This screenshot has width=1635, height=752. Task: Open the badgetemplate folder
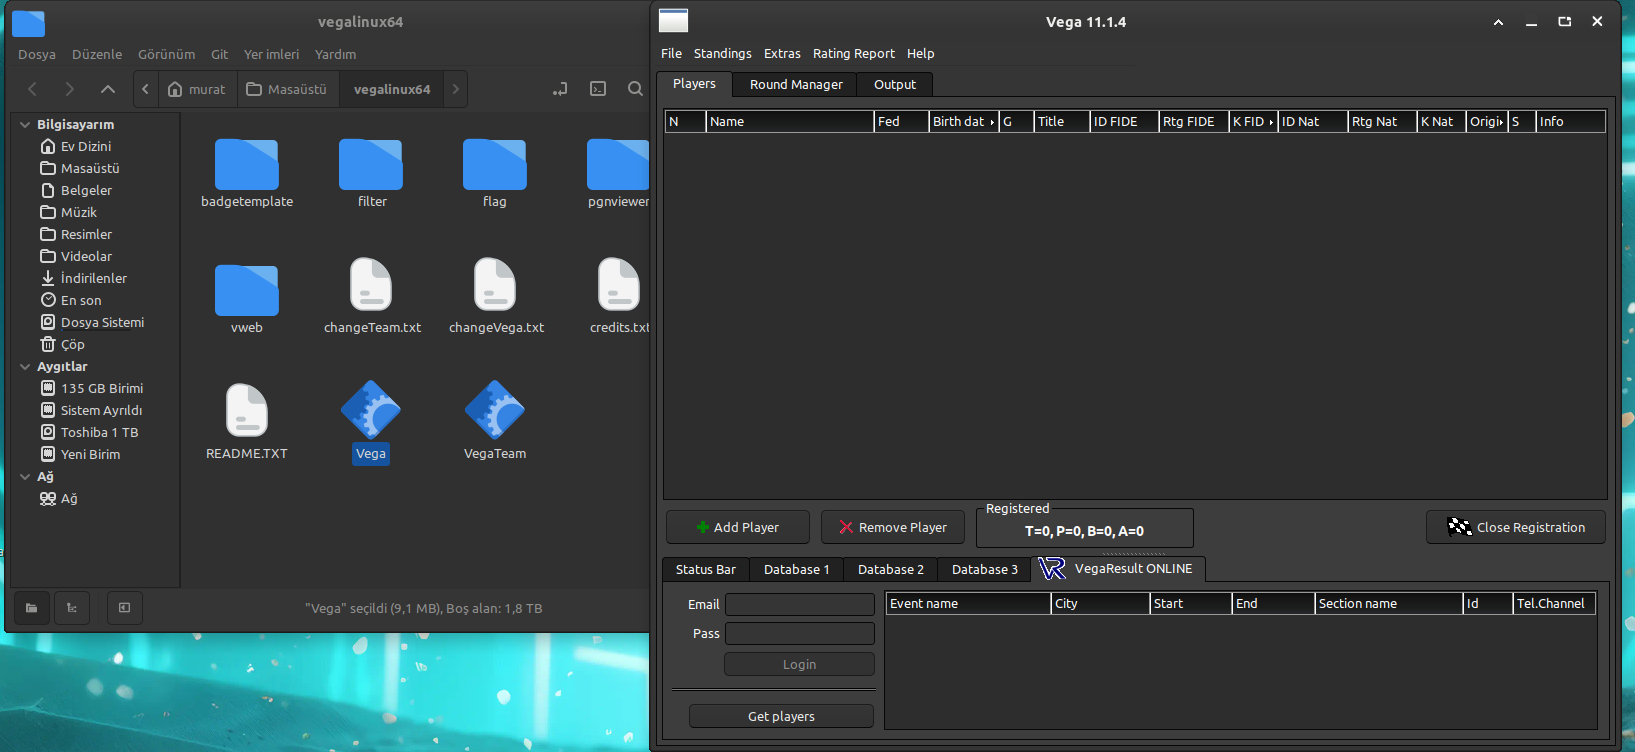click(x=247, y=165)
